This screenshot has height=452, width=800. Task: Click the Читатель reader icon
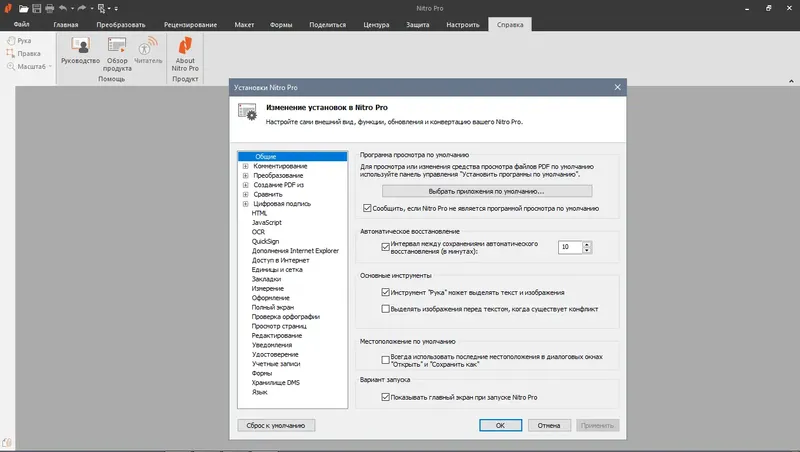tap(148, 50)
